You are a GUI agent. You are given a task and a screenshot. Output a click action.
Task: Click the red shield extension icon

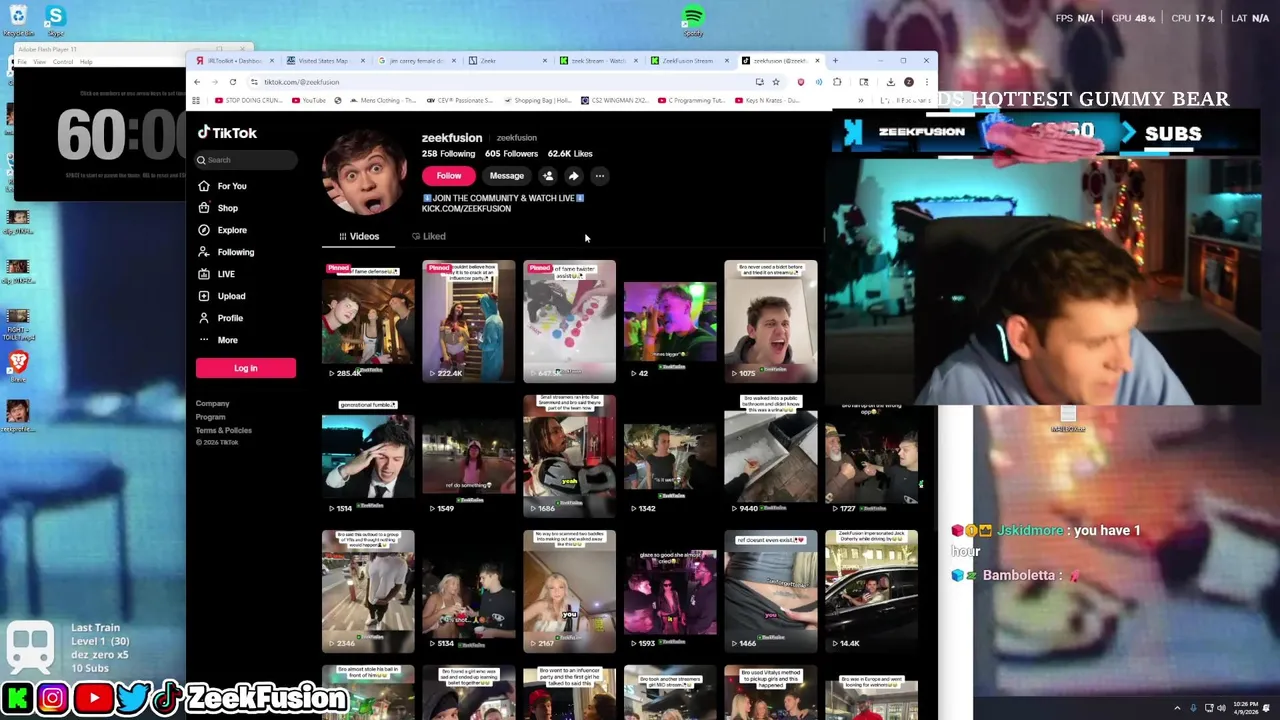[800, 82]
